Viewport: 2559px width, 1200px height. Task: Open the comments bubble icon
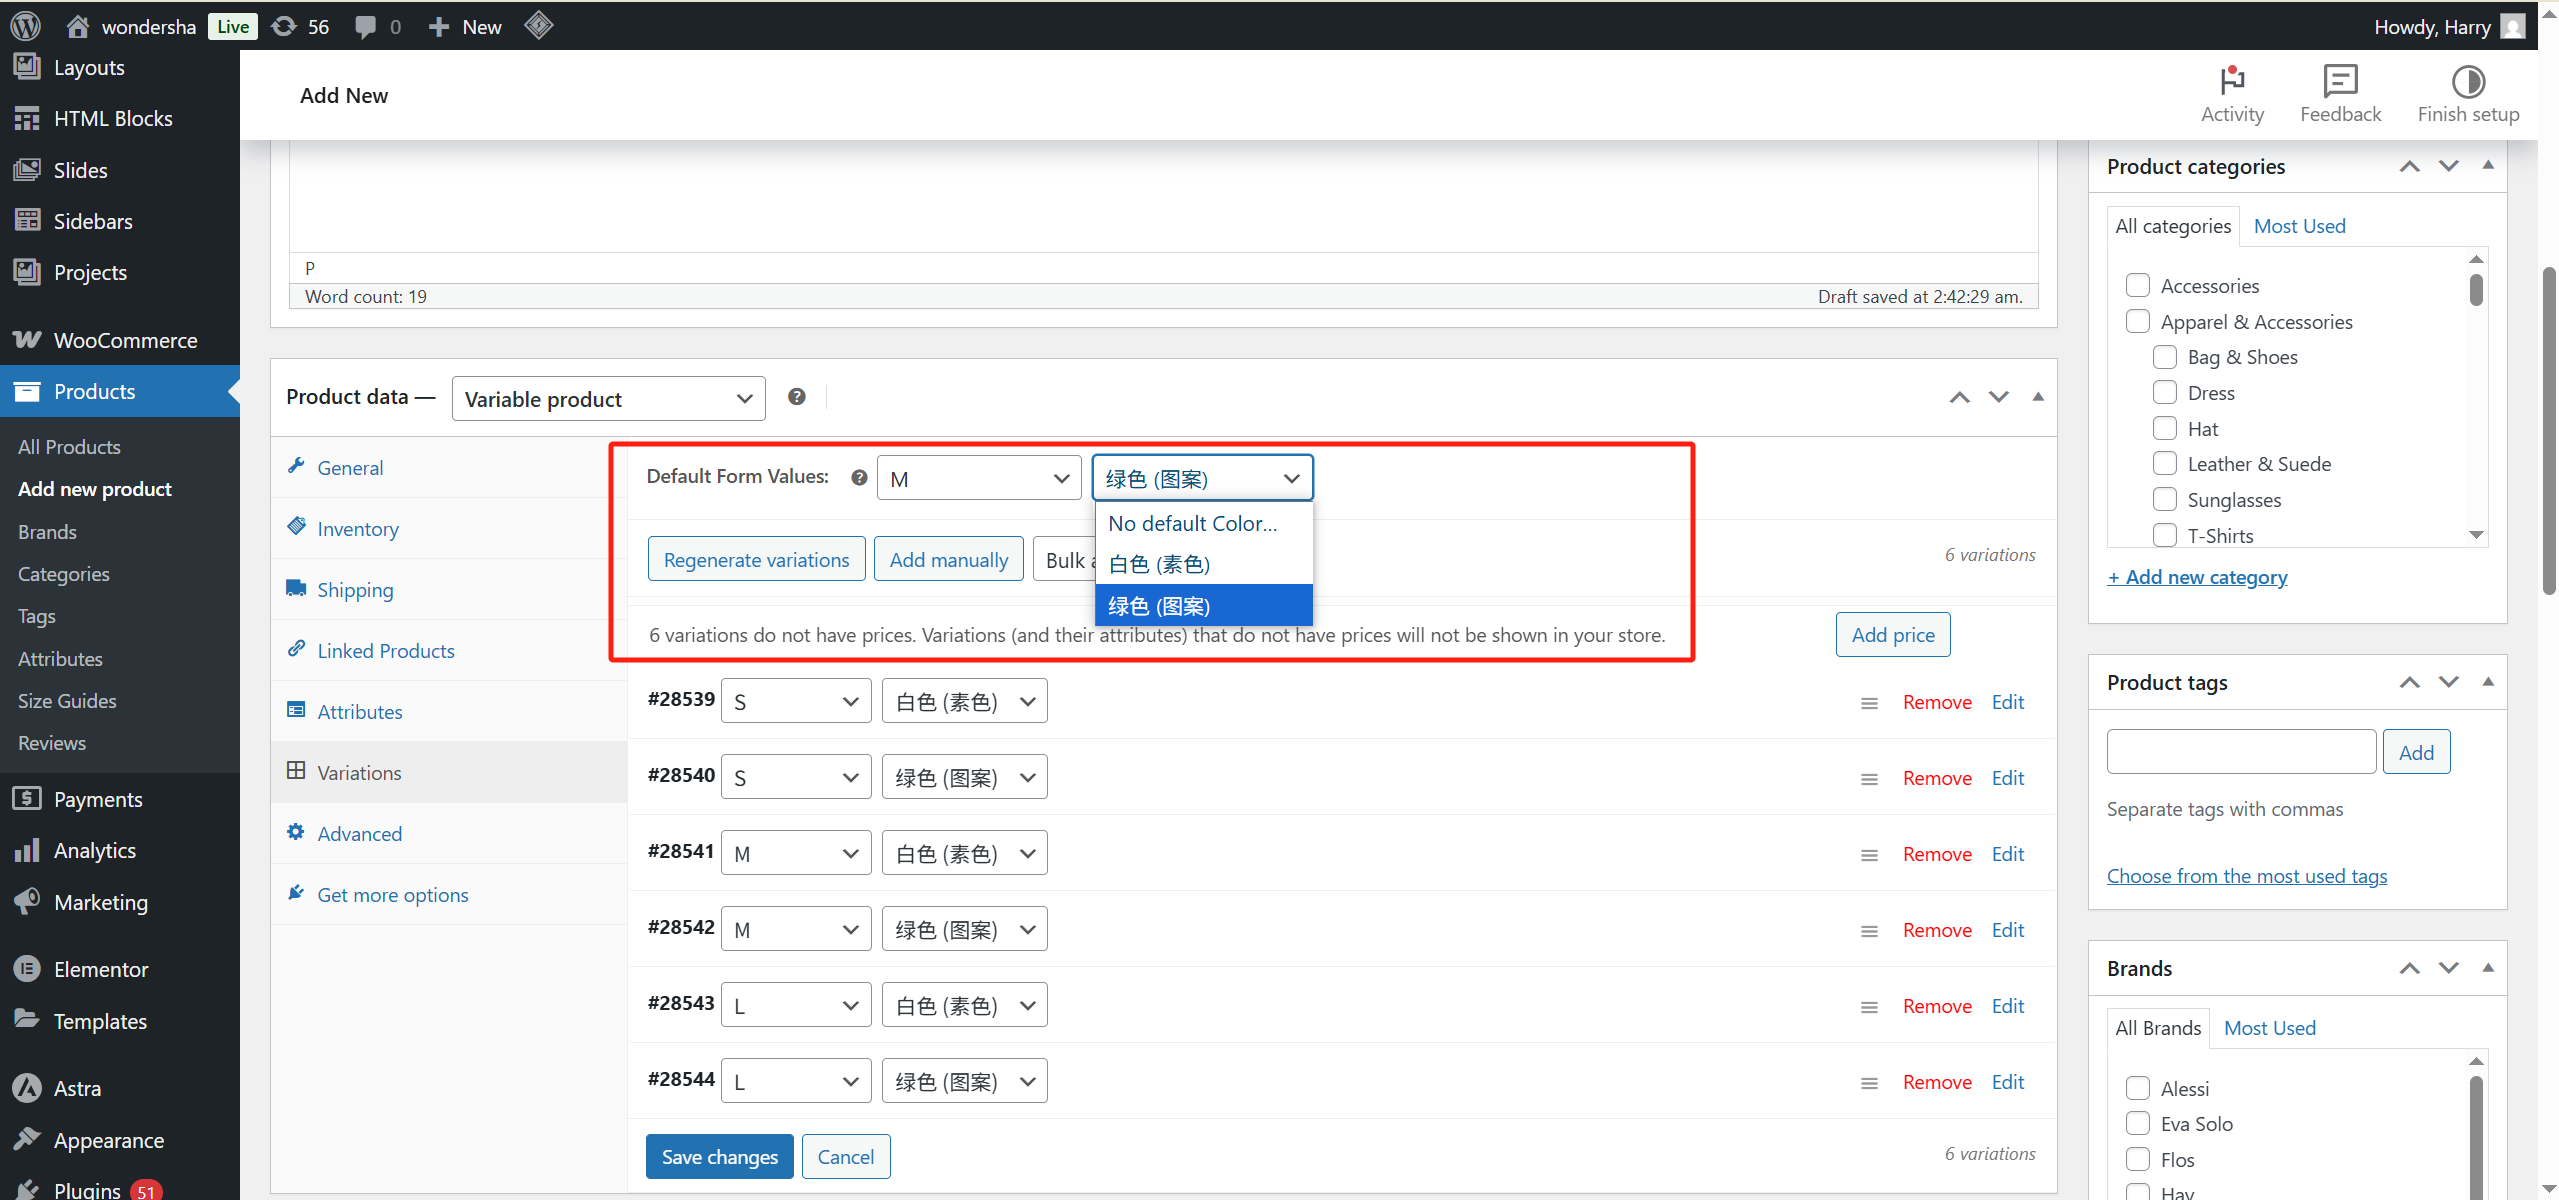366,26
